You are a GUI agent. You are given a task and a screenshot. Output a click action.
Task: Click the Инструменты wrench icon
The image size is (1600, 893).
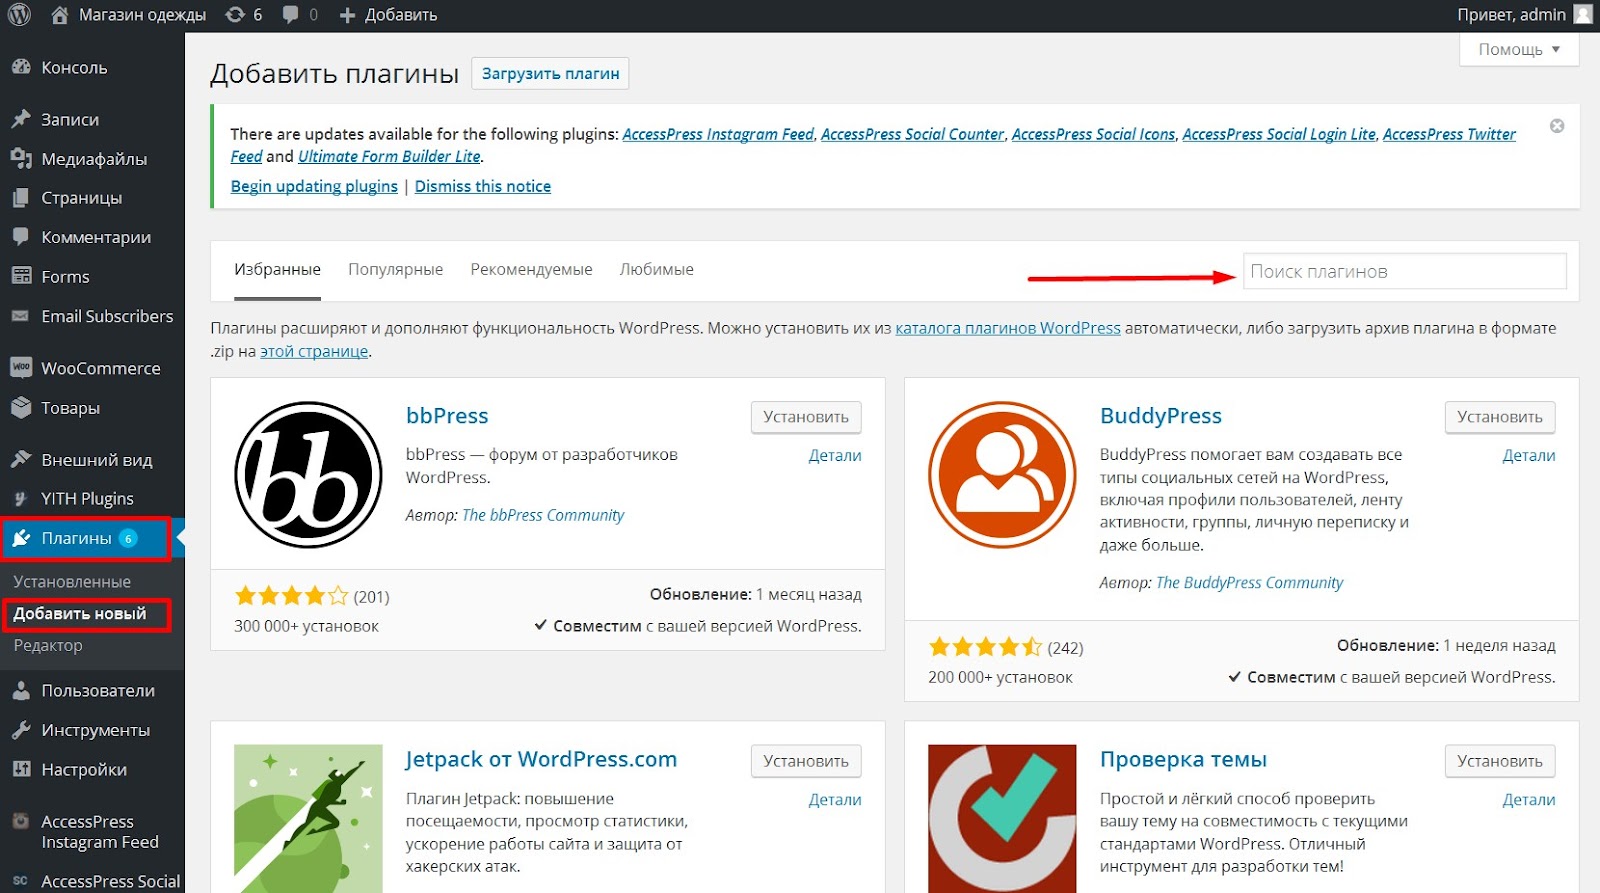coord(21,730)
